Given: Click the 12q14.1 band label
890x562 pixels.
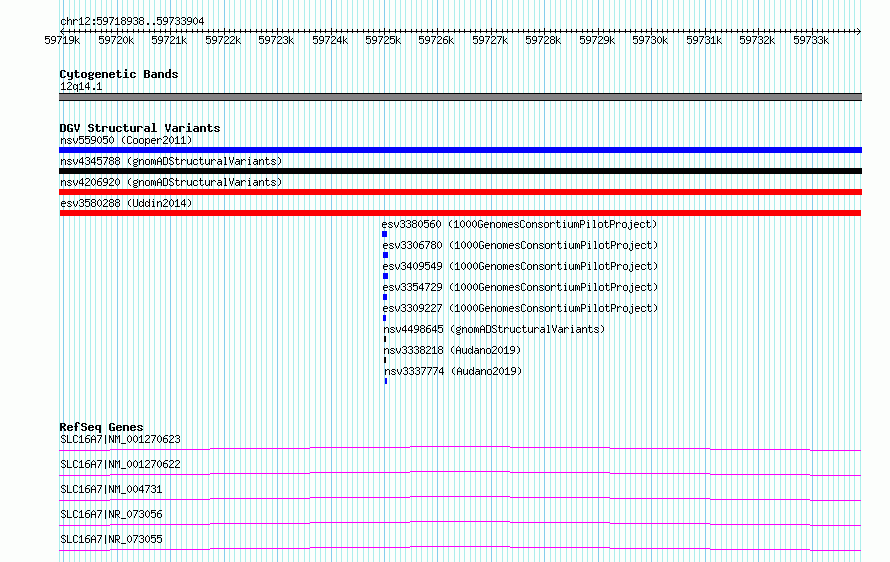Looking at the screenshot, I should (x=81, y=86).
